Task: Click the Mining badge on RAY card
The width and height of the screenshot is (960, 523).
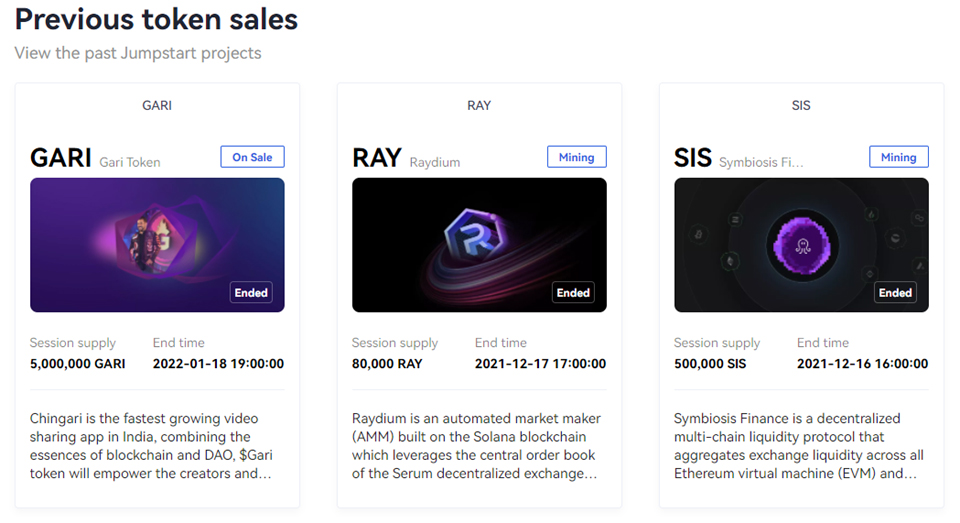Action: click(577, 157)
